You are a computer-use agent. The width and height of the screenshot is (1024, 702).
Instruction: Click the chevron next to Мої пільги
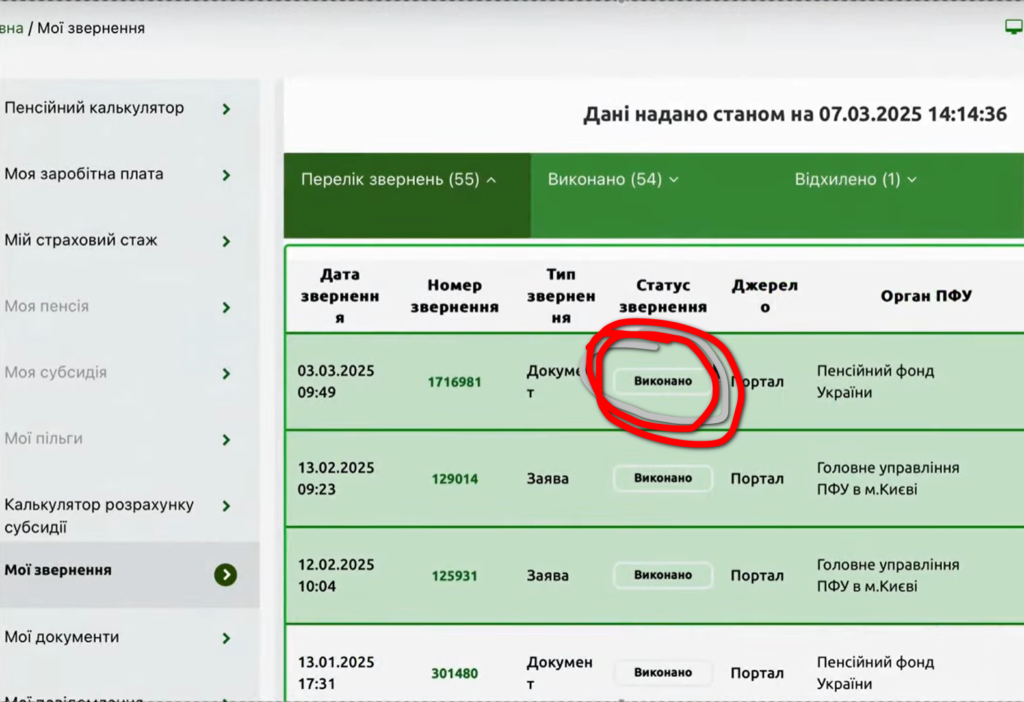pyautogui.click(x=227, y=440)
